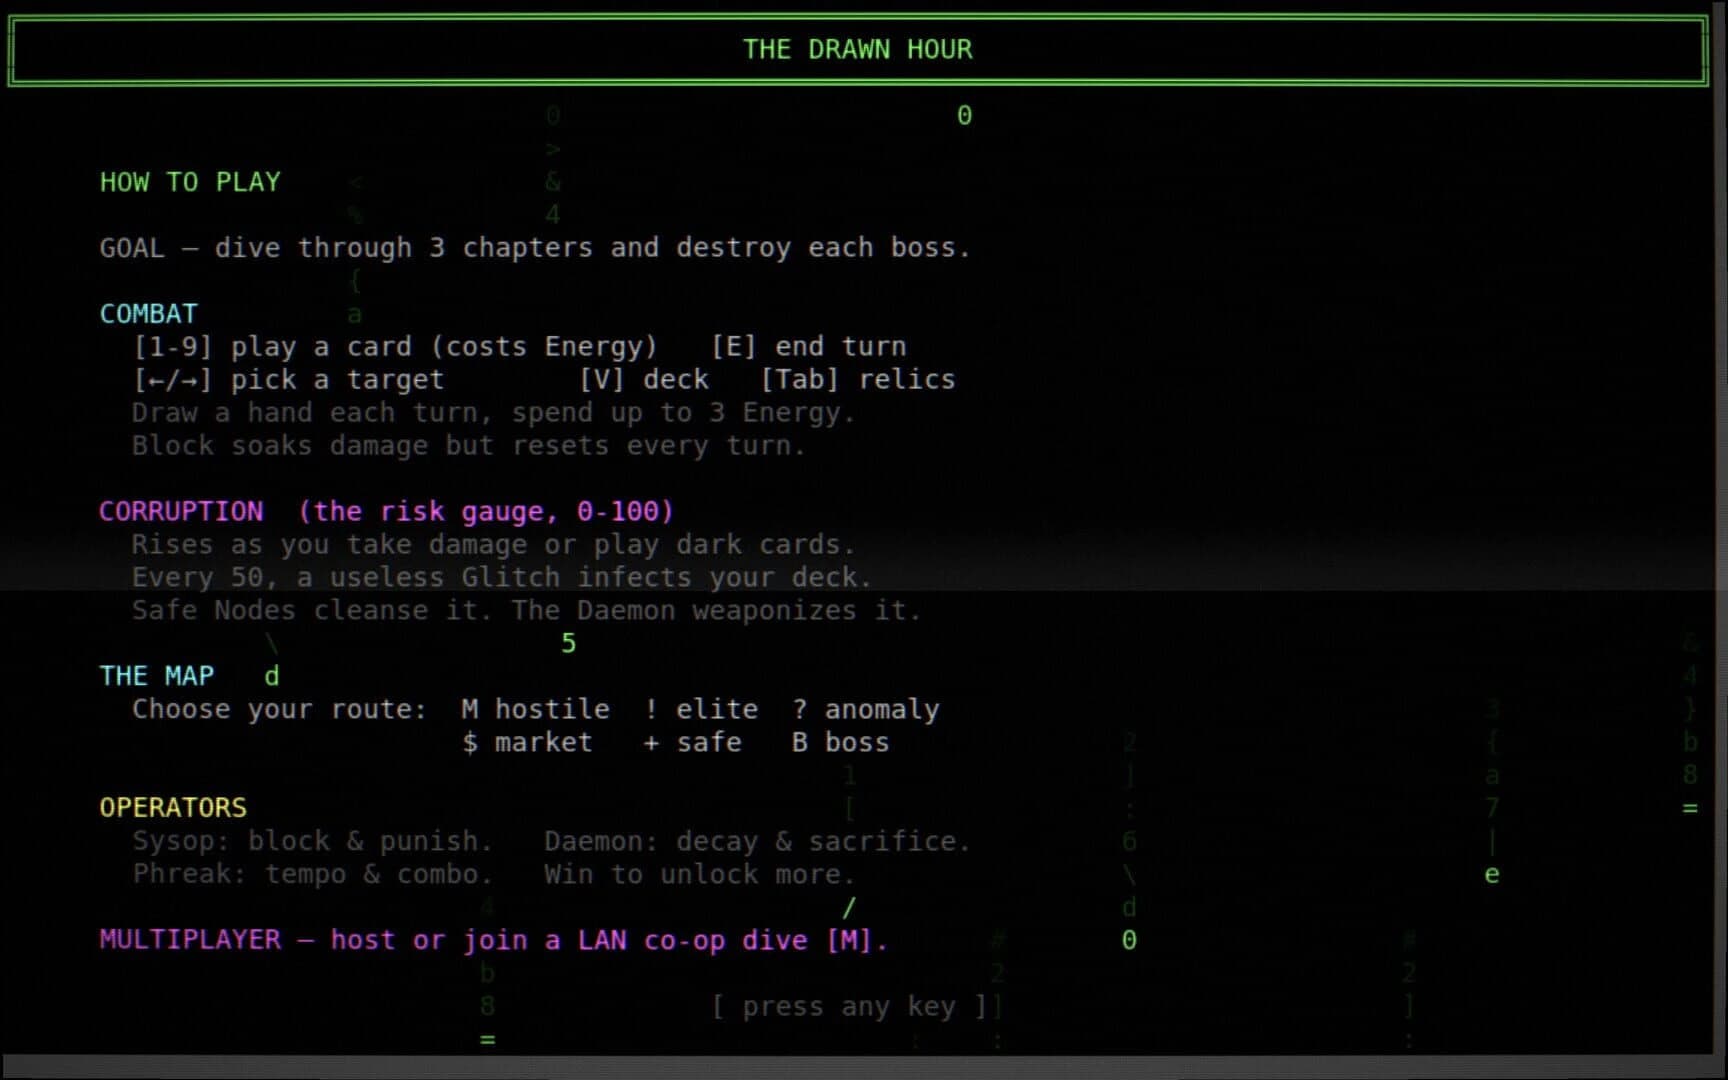Select the arrow keys pick a target hint
1728x1080 pixels.
point(288,380)
